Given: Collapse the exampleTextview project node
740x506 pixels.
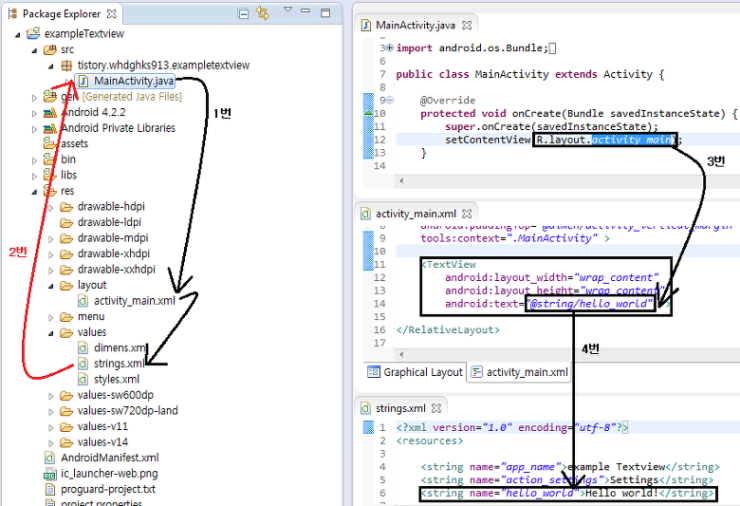Looking at the screenshot, I should (18, 34).
